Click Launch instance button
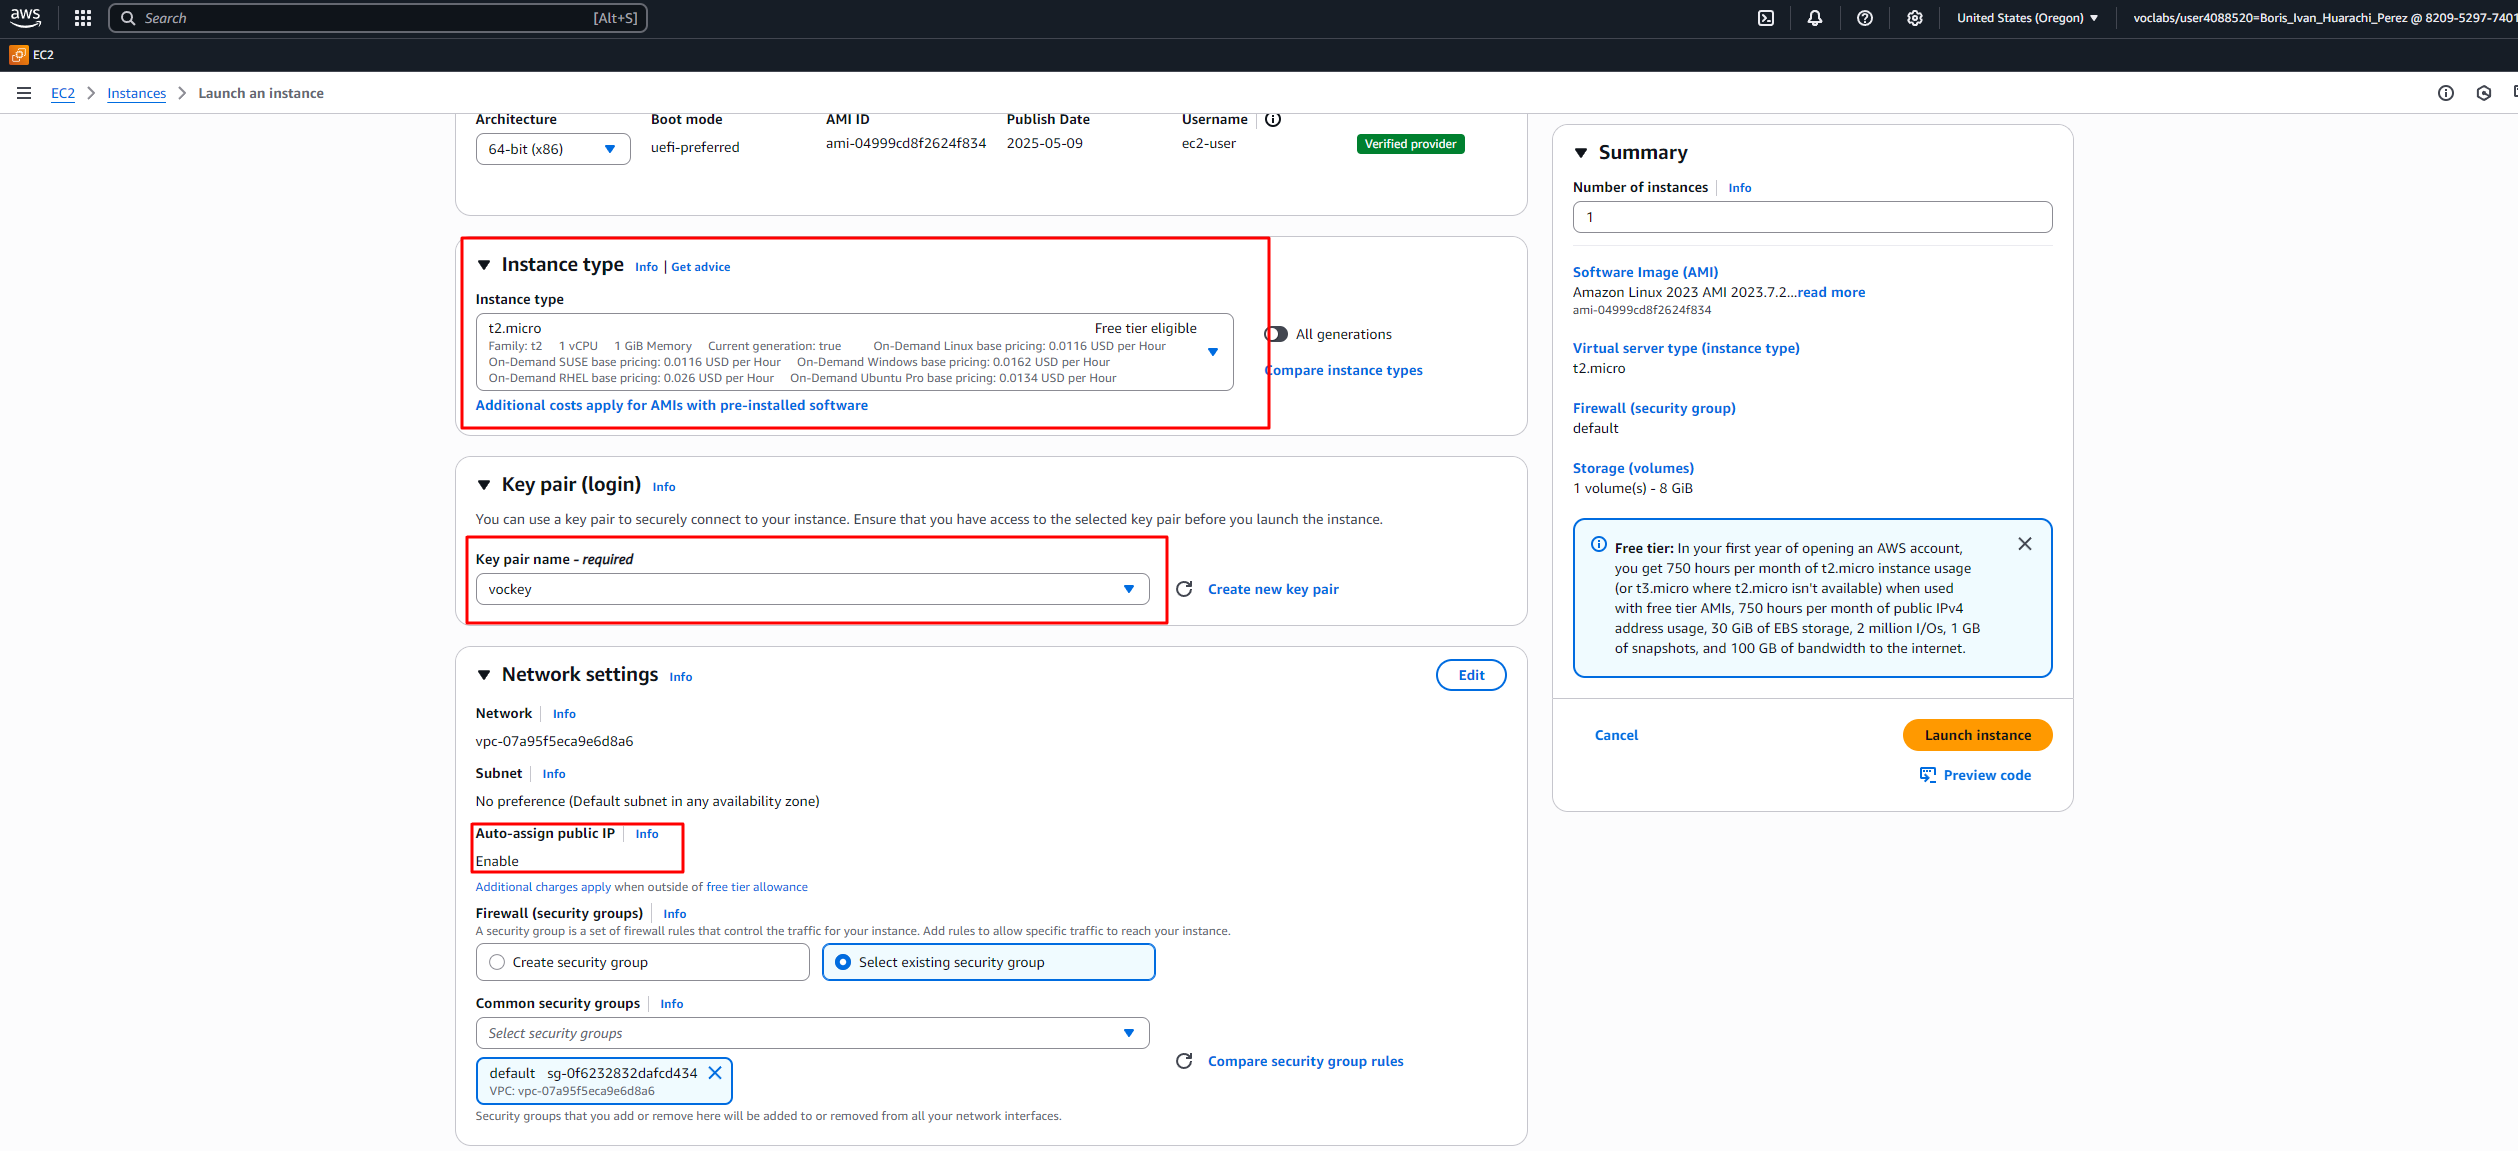Viewport: 2518px width, 1151px height. pyautogui.click(x=1978, y=735)
